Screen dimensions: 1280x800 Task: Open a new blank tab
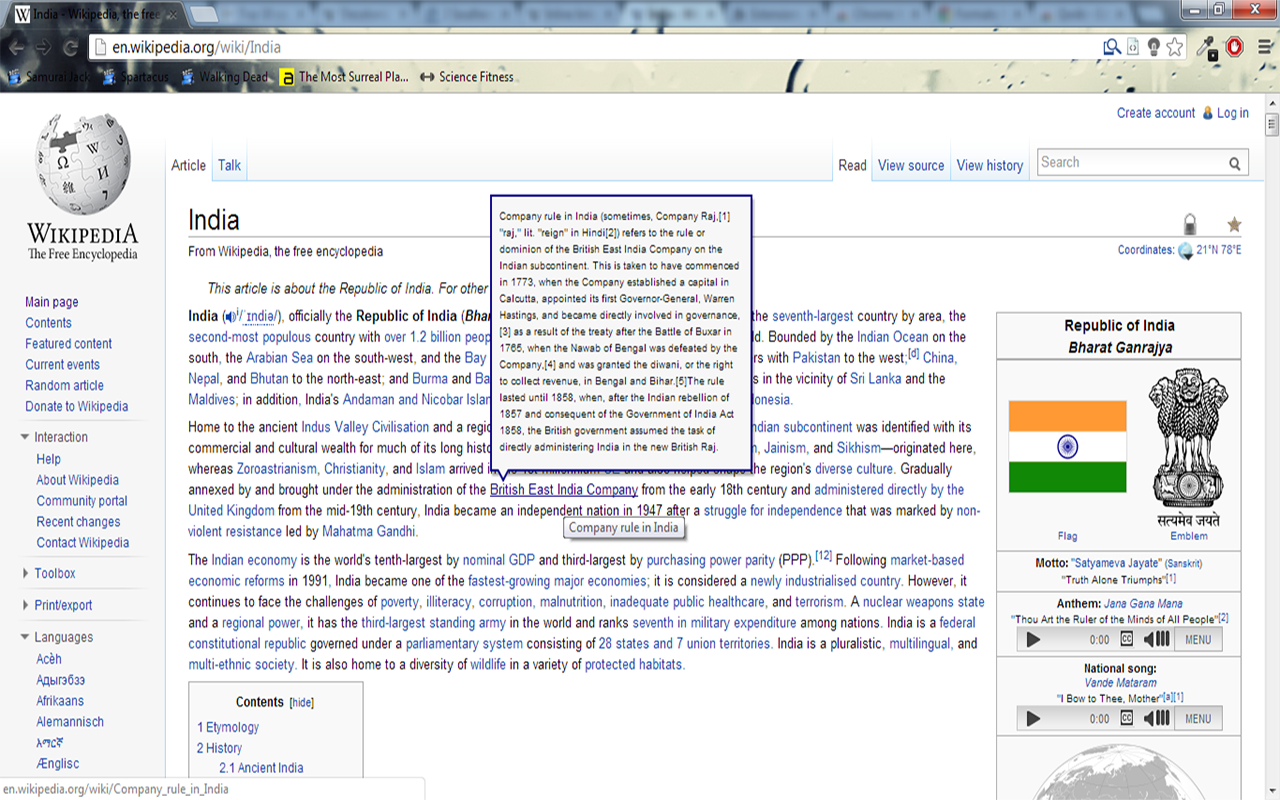point(203,15)
